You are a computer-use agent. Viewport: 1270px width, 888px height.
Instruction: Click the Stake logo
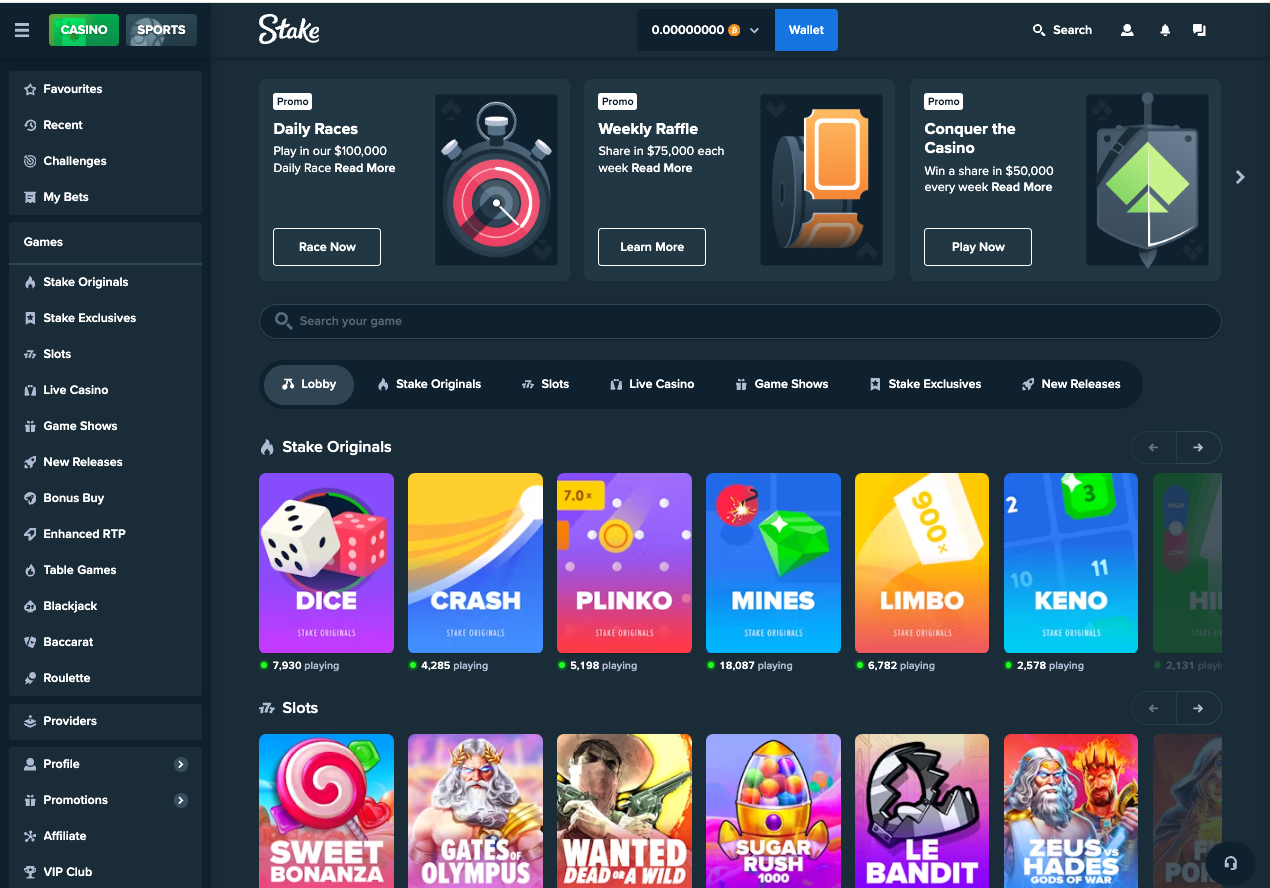[x=289, y=30]
